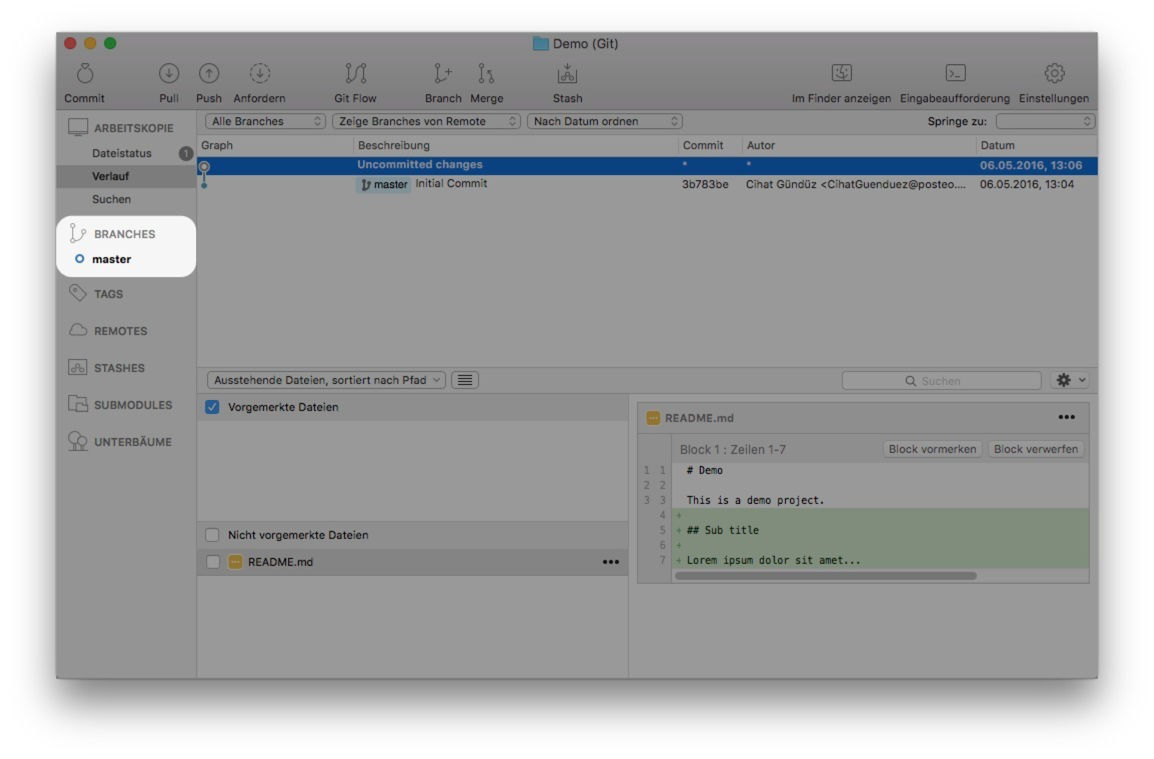This screenshot has width=1154, height=759.
Task: Check the README.md file checkbox
Action: [213, 562]
